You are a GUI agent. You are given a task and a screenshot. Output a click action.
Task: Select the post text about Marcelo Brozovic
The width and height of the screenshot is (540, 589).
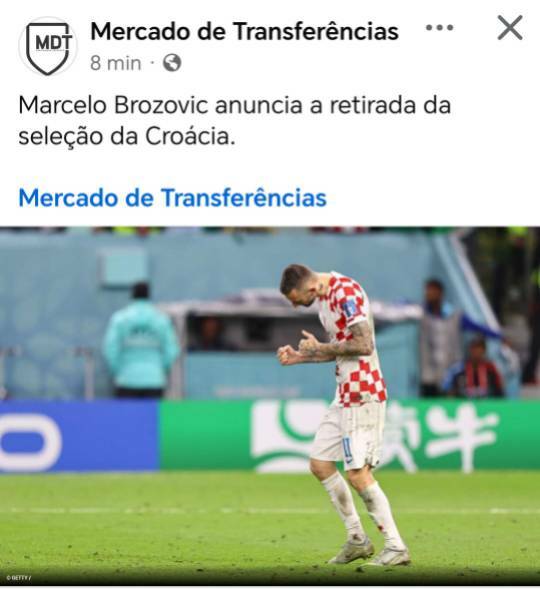click(x=235, y=120)
